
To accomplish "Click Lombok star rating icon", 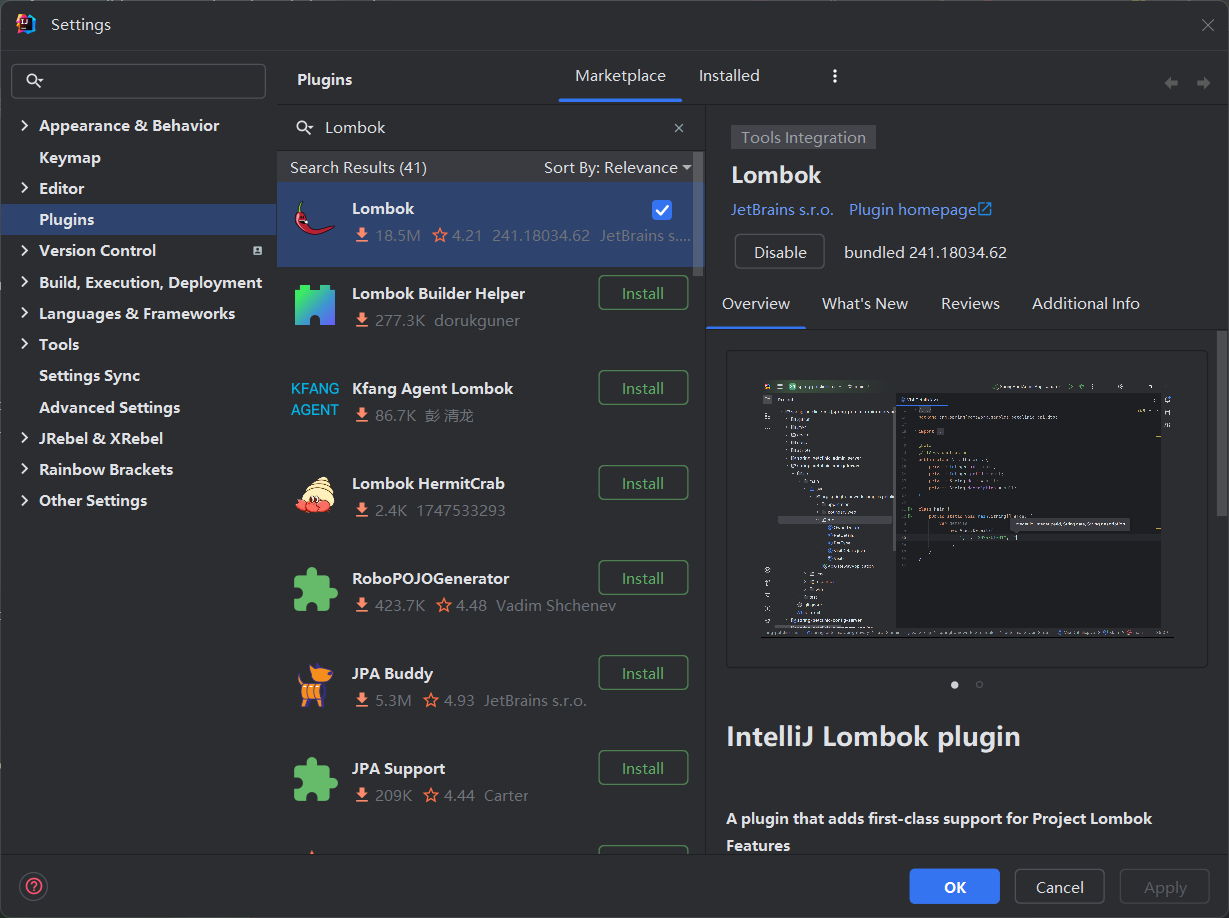I will click(x=440, y=236).
